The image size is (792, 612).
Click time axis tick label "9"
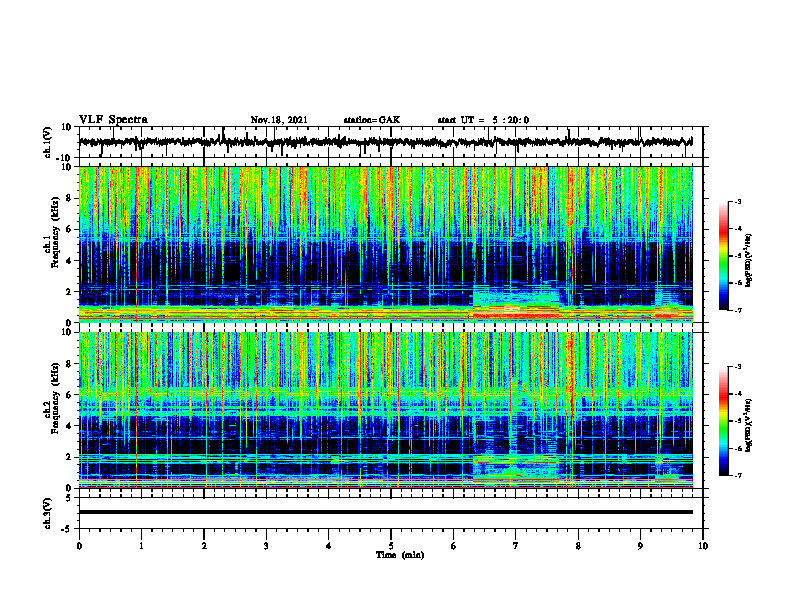pyautogui.click(x=640, y=546)
